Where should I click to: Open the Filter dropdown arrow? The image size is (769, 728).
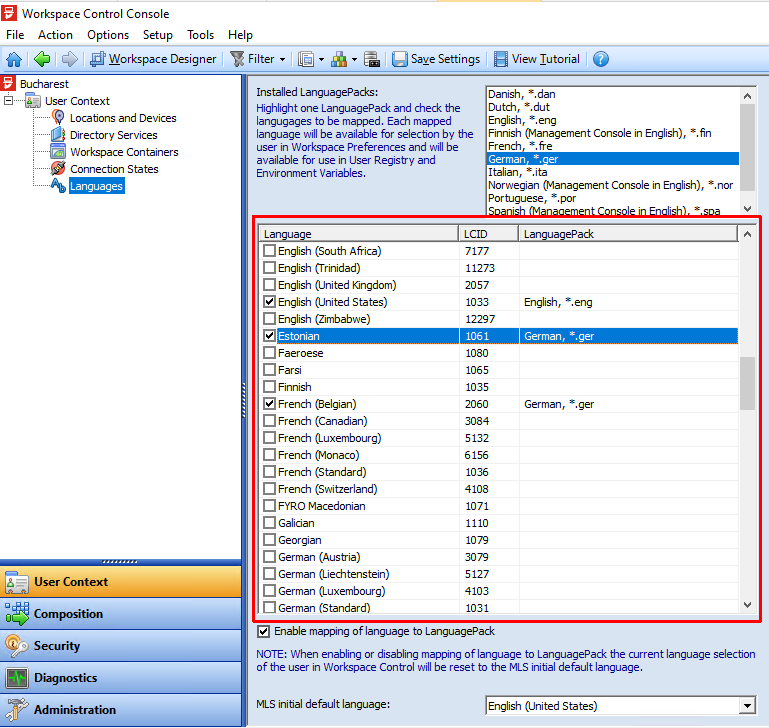point(282,59)
